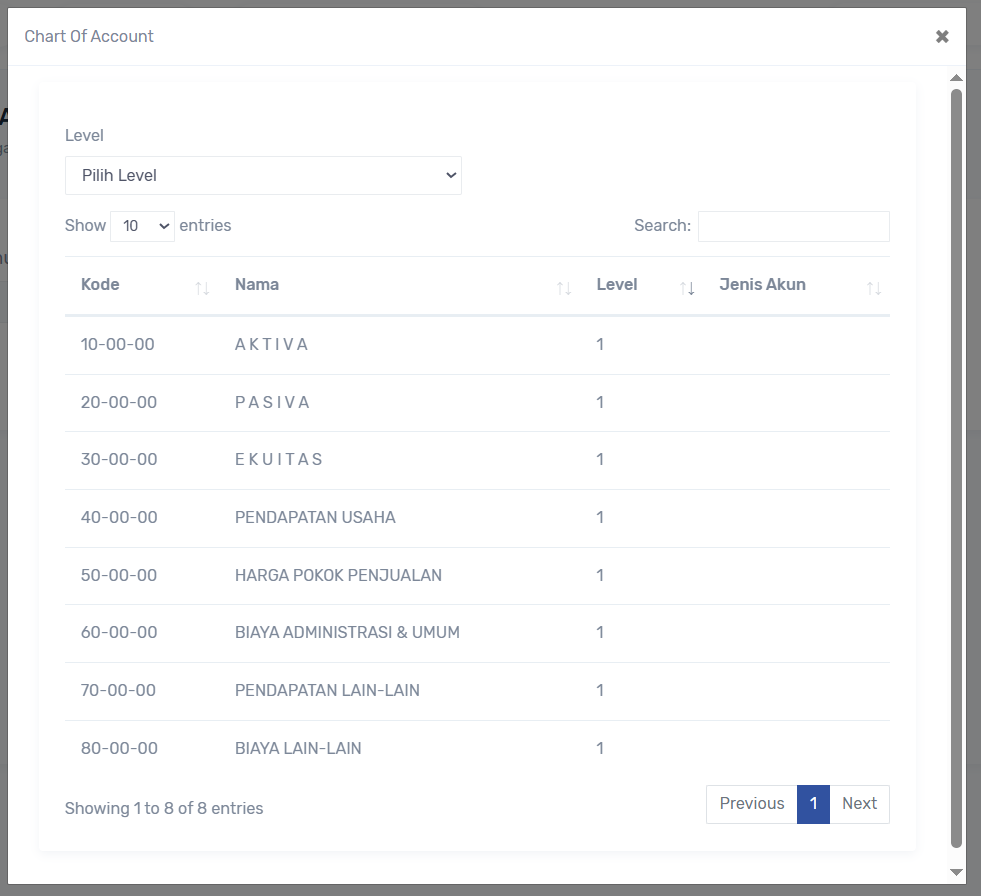981x896 pixels.
Task: Sort table by Jenis Akun icon
Action: tap(874, 288)
